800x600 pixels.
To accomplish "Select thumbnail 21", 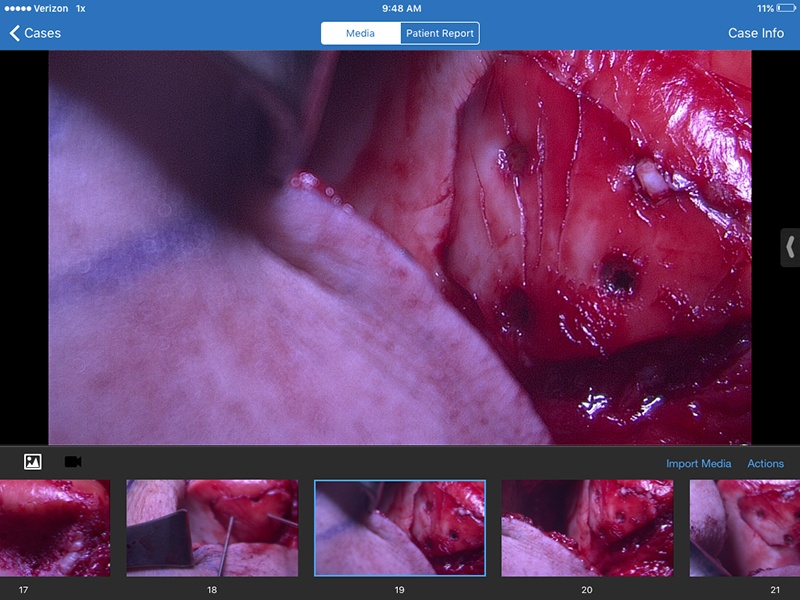I will click(x=745, y=528).
